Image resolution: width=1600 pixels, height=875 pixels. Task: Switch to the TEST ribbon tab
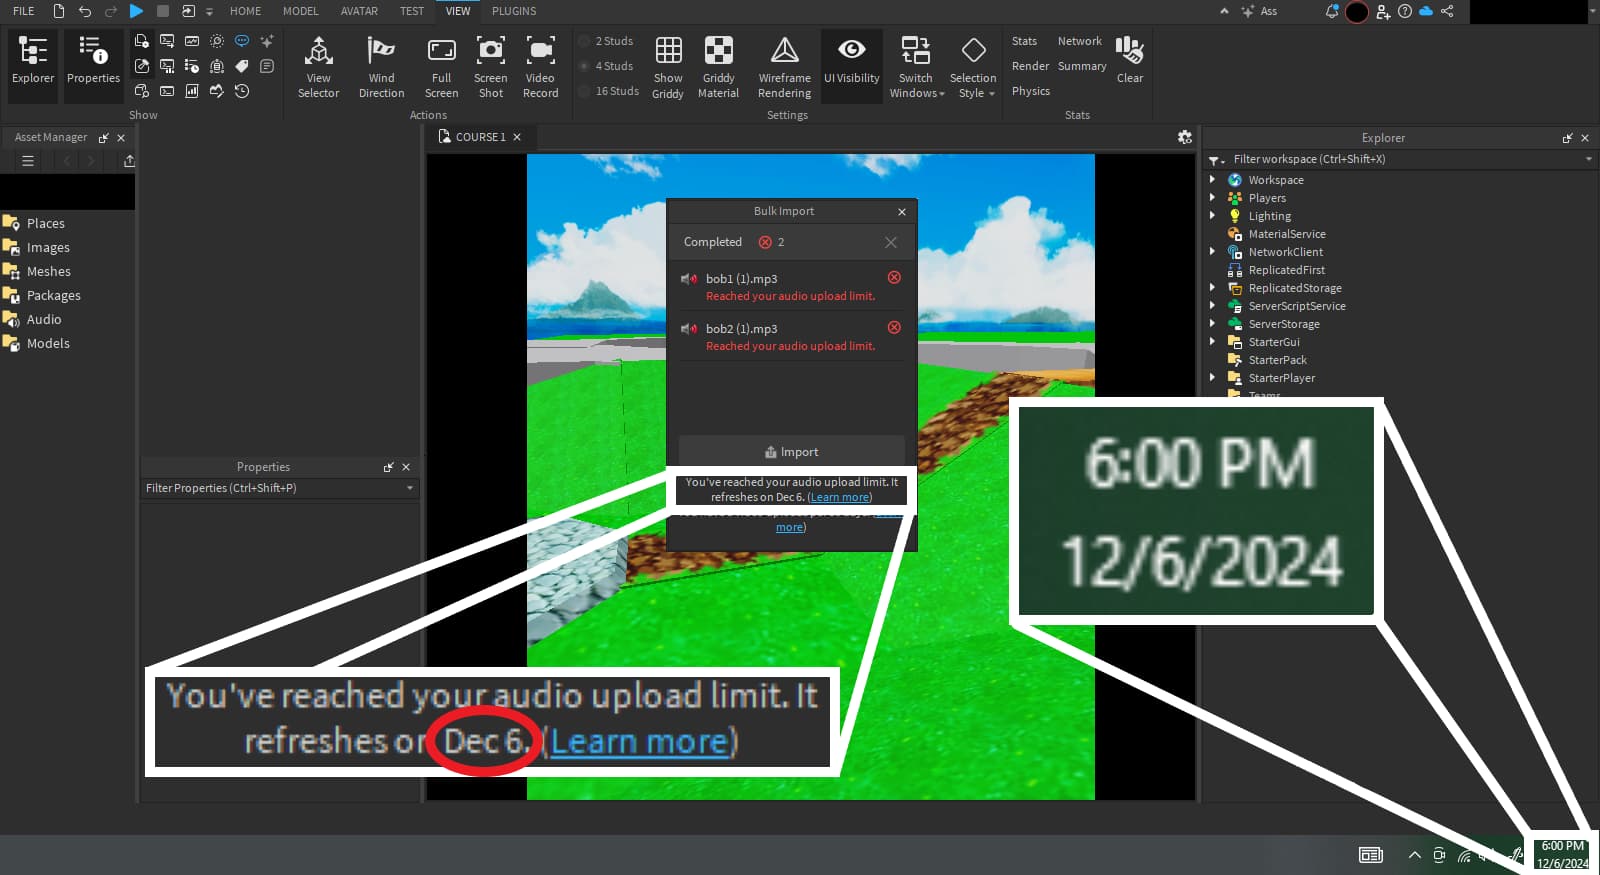click(412, 11)
